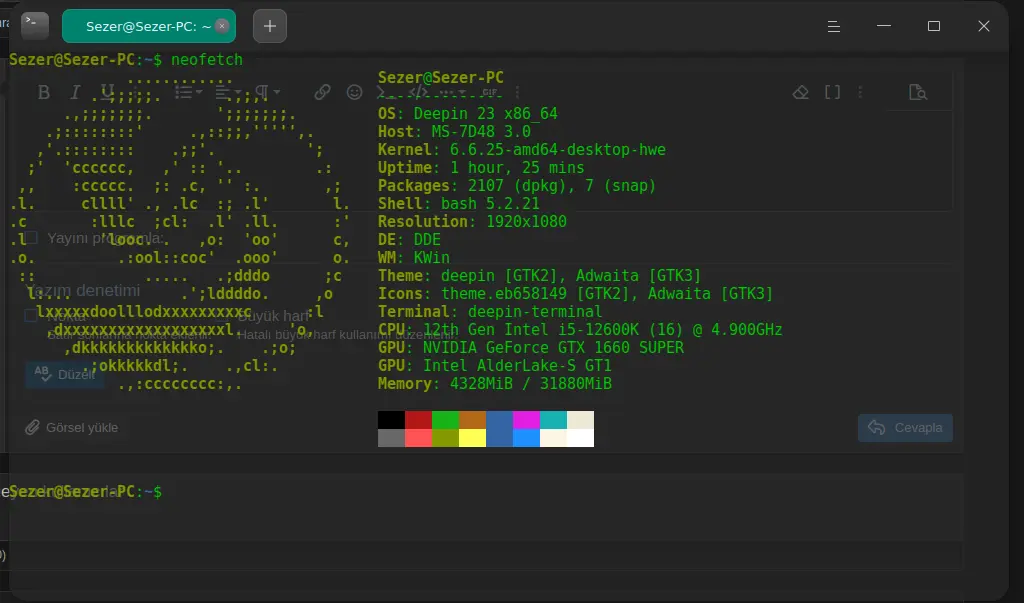Maximize the terminal window
This screenshot has height=603, width=1024.
tap(934, 26)
